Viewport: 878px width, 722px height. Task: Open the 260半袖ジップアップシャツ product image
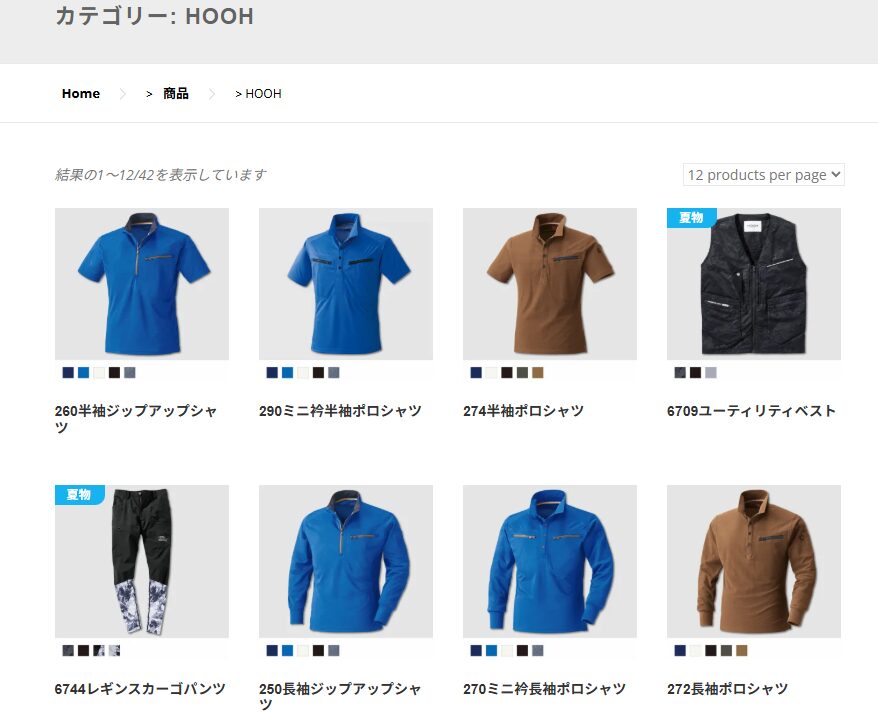[x=142, y=283]
